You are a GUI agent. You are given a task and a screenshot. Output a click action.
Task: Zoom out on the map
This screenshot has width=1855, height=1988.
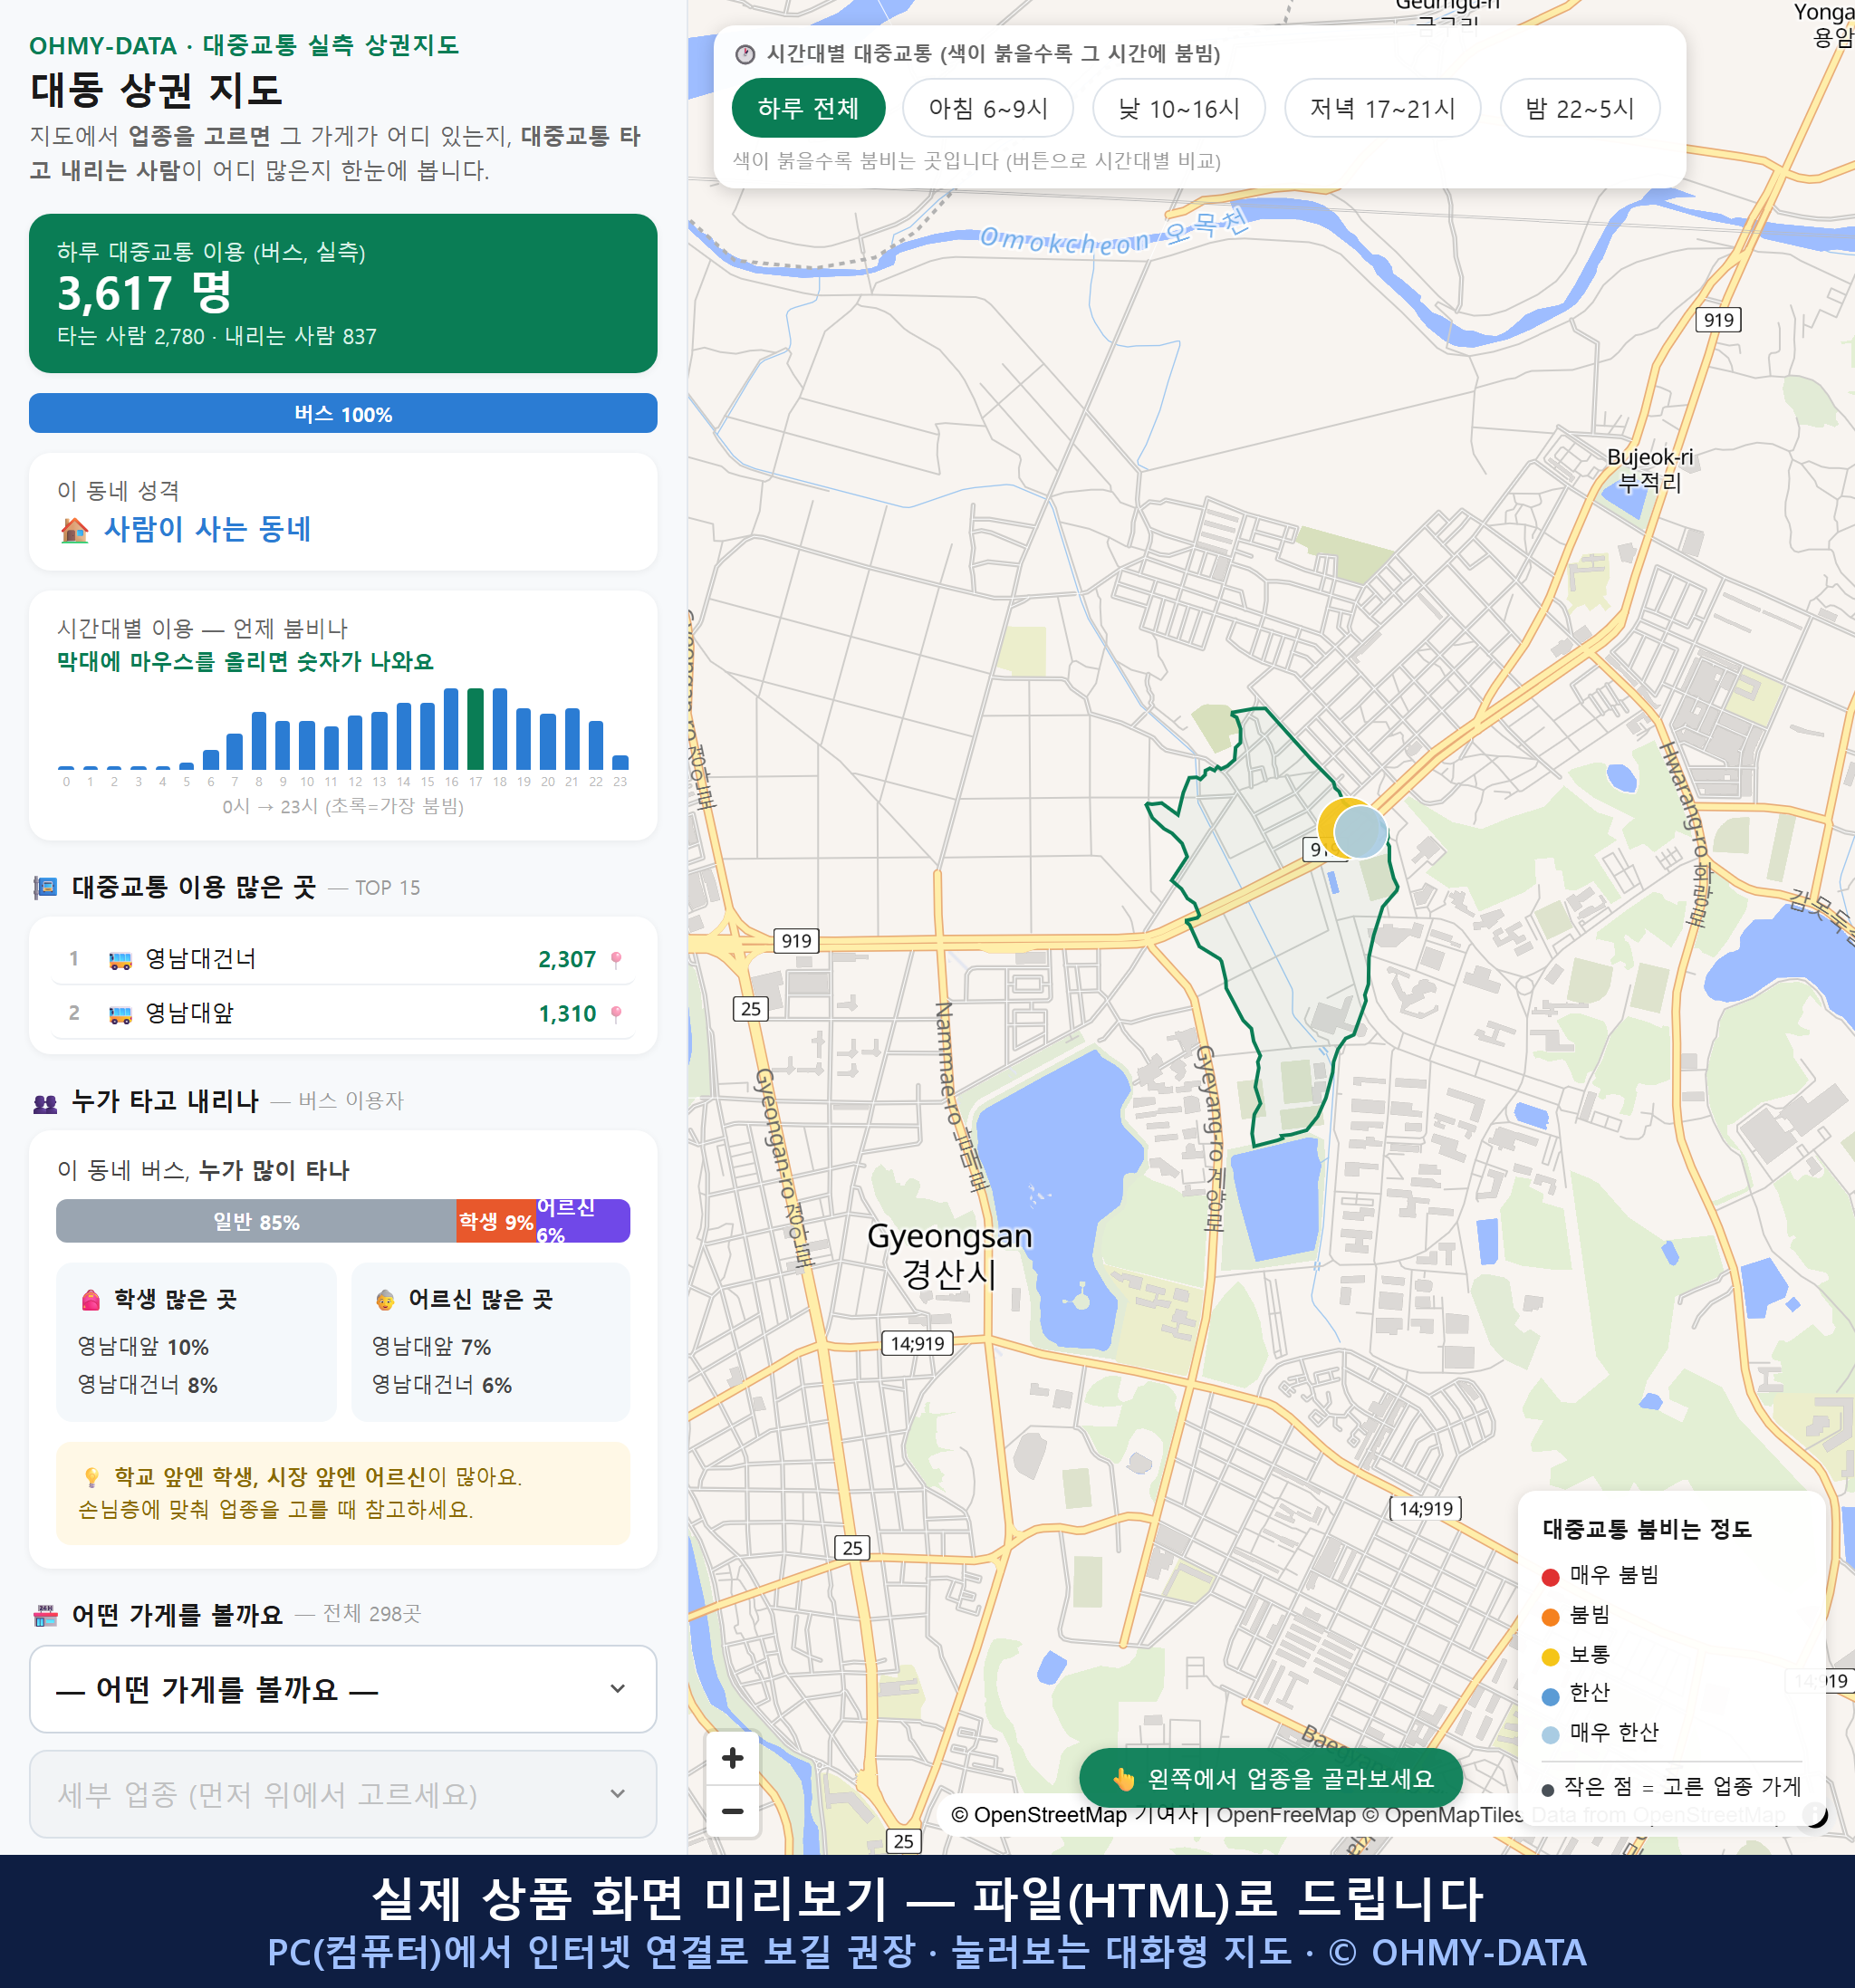click(x=733, y=1811)
